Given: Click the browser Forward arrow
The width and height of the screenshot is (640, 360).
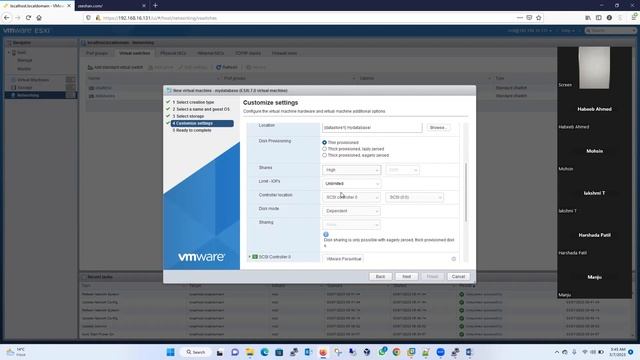Looking at the screenshot, I should pos(18,18).
